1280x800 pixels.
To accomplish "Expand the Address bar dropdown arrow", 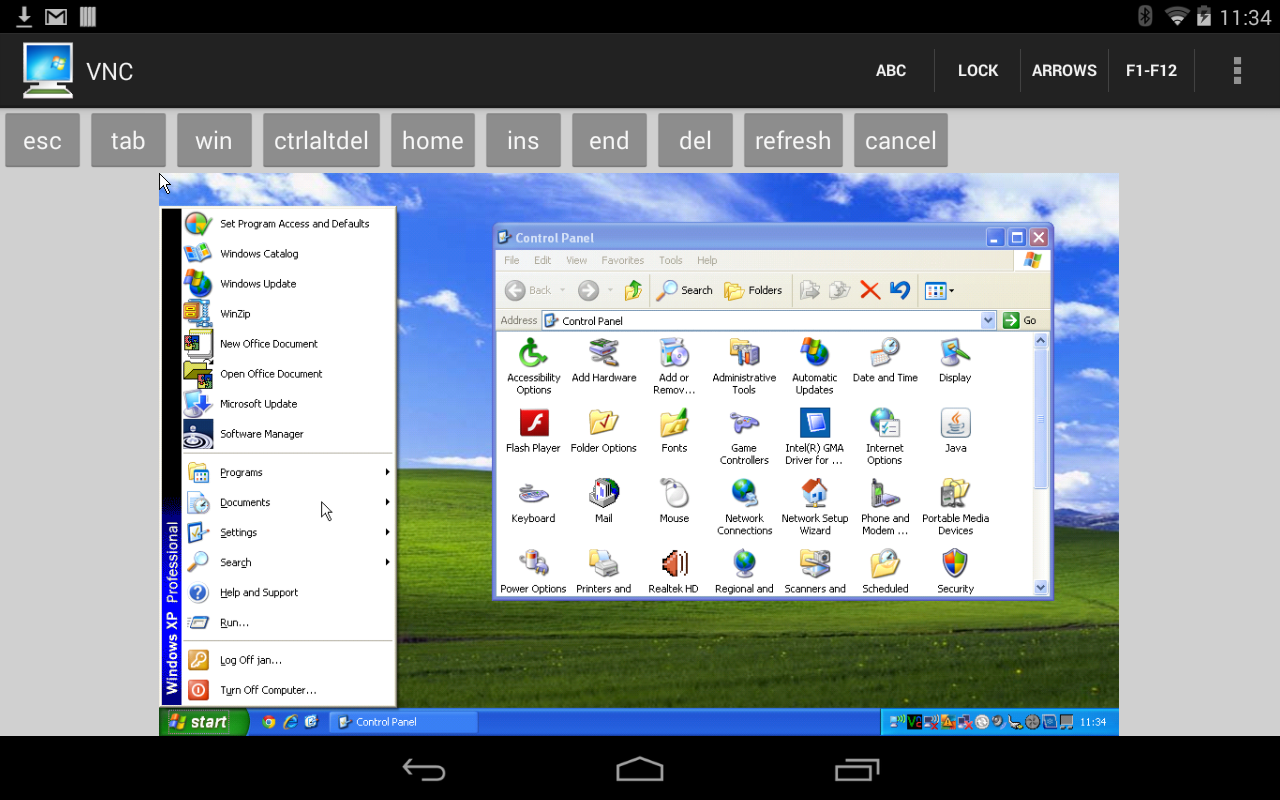I will click(988, 321).
